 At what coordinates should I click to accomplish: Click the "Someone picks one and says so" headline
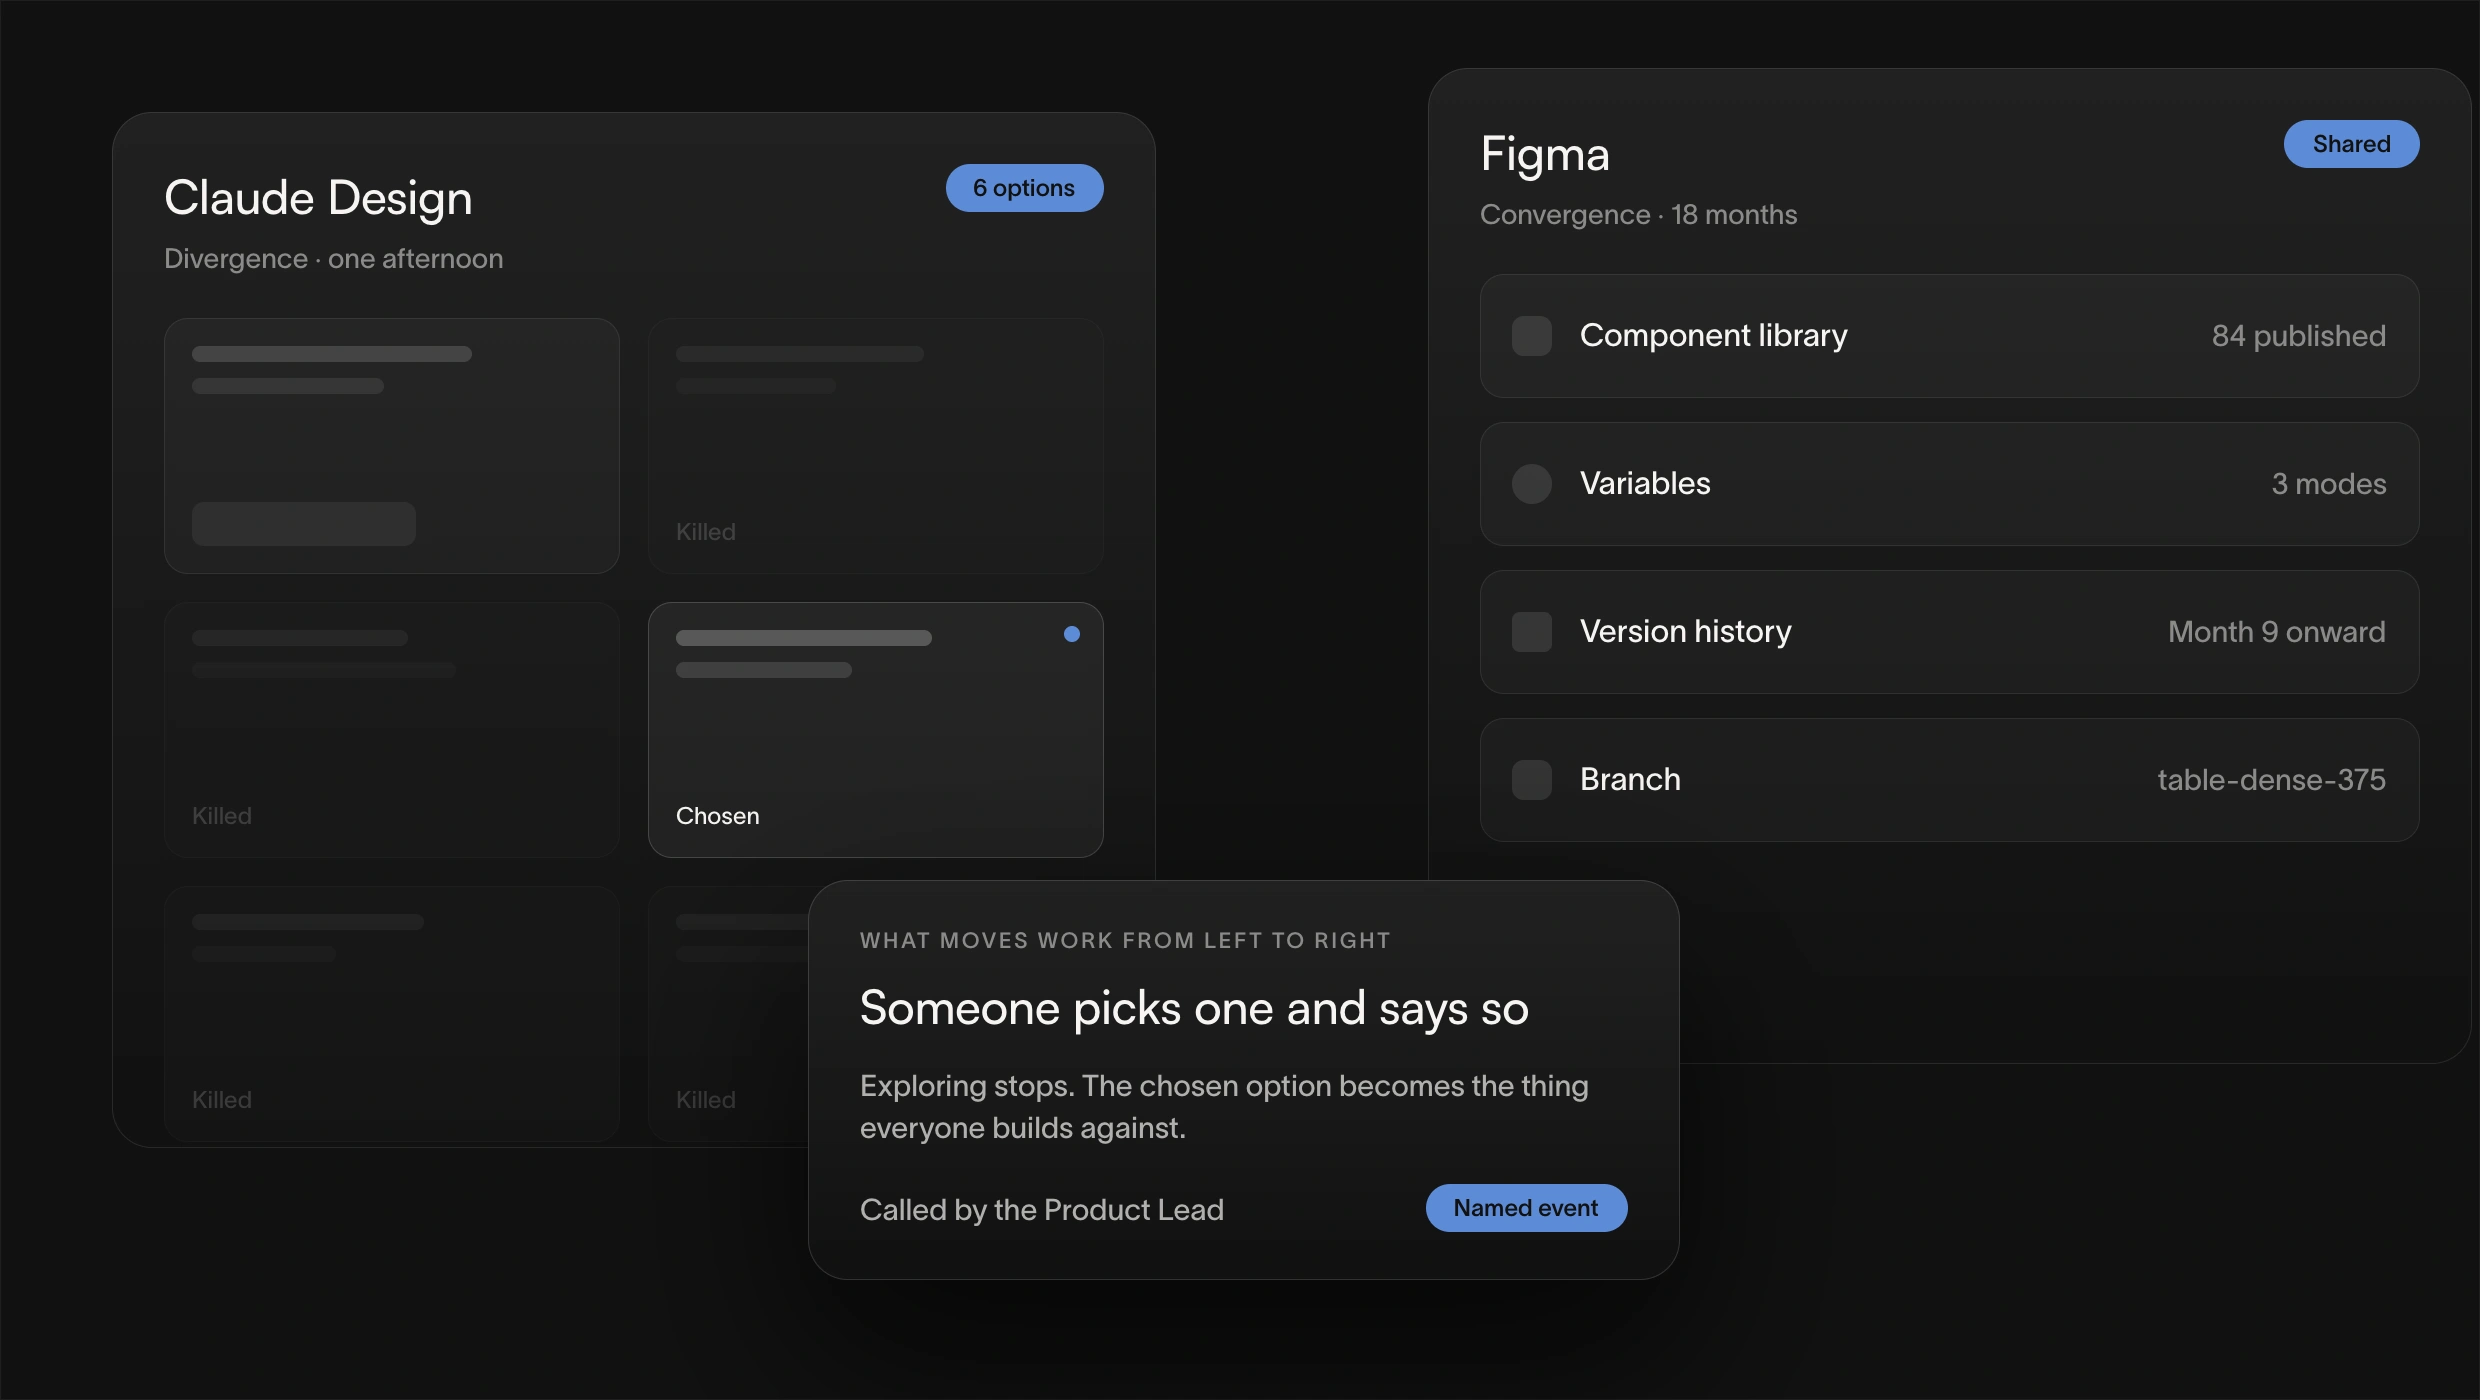pyautogui.click(x=1194, y=1009)
